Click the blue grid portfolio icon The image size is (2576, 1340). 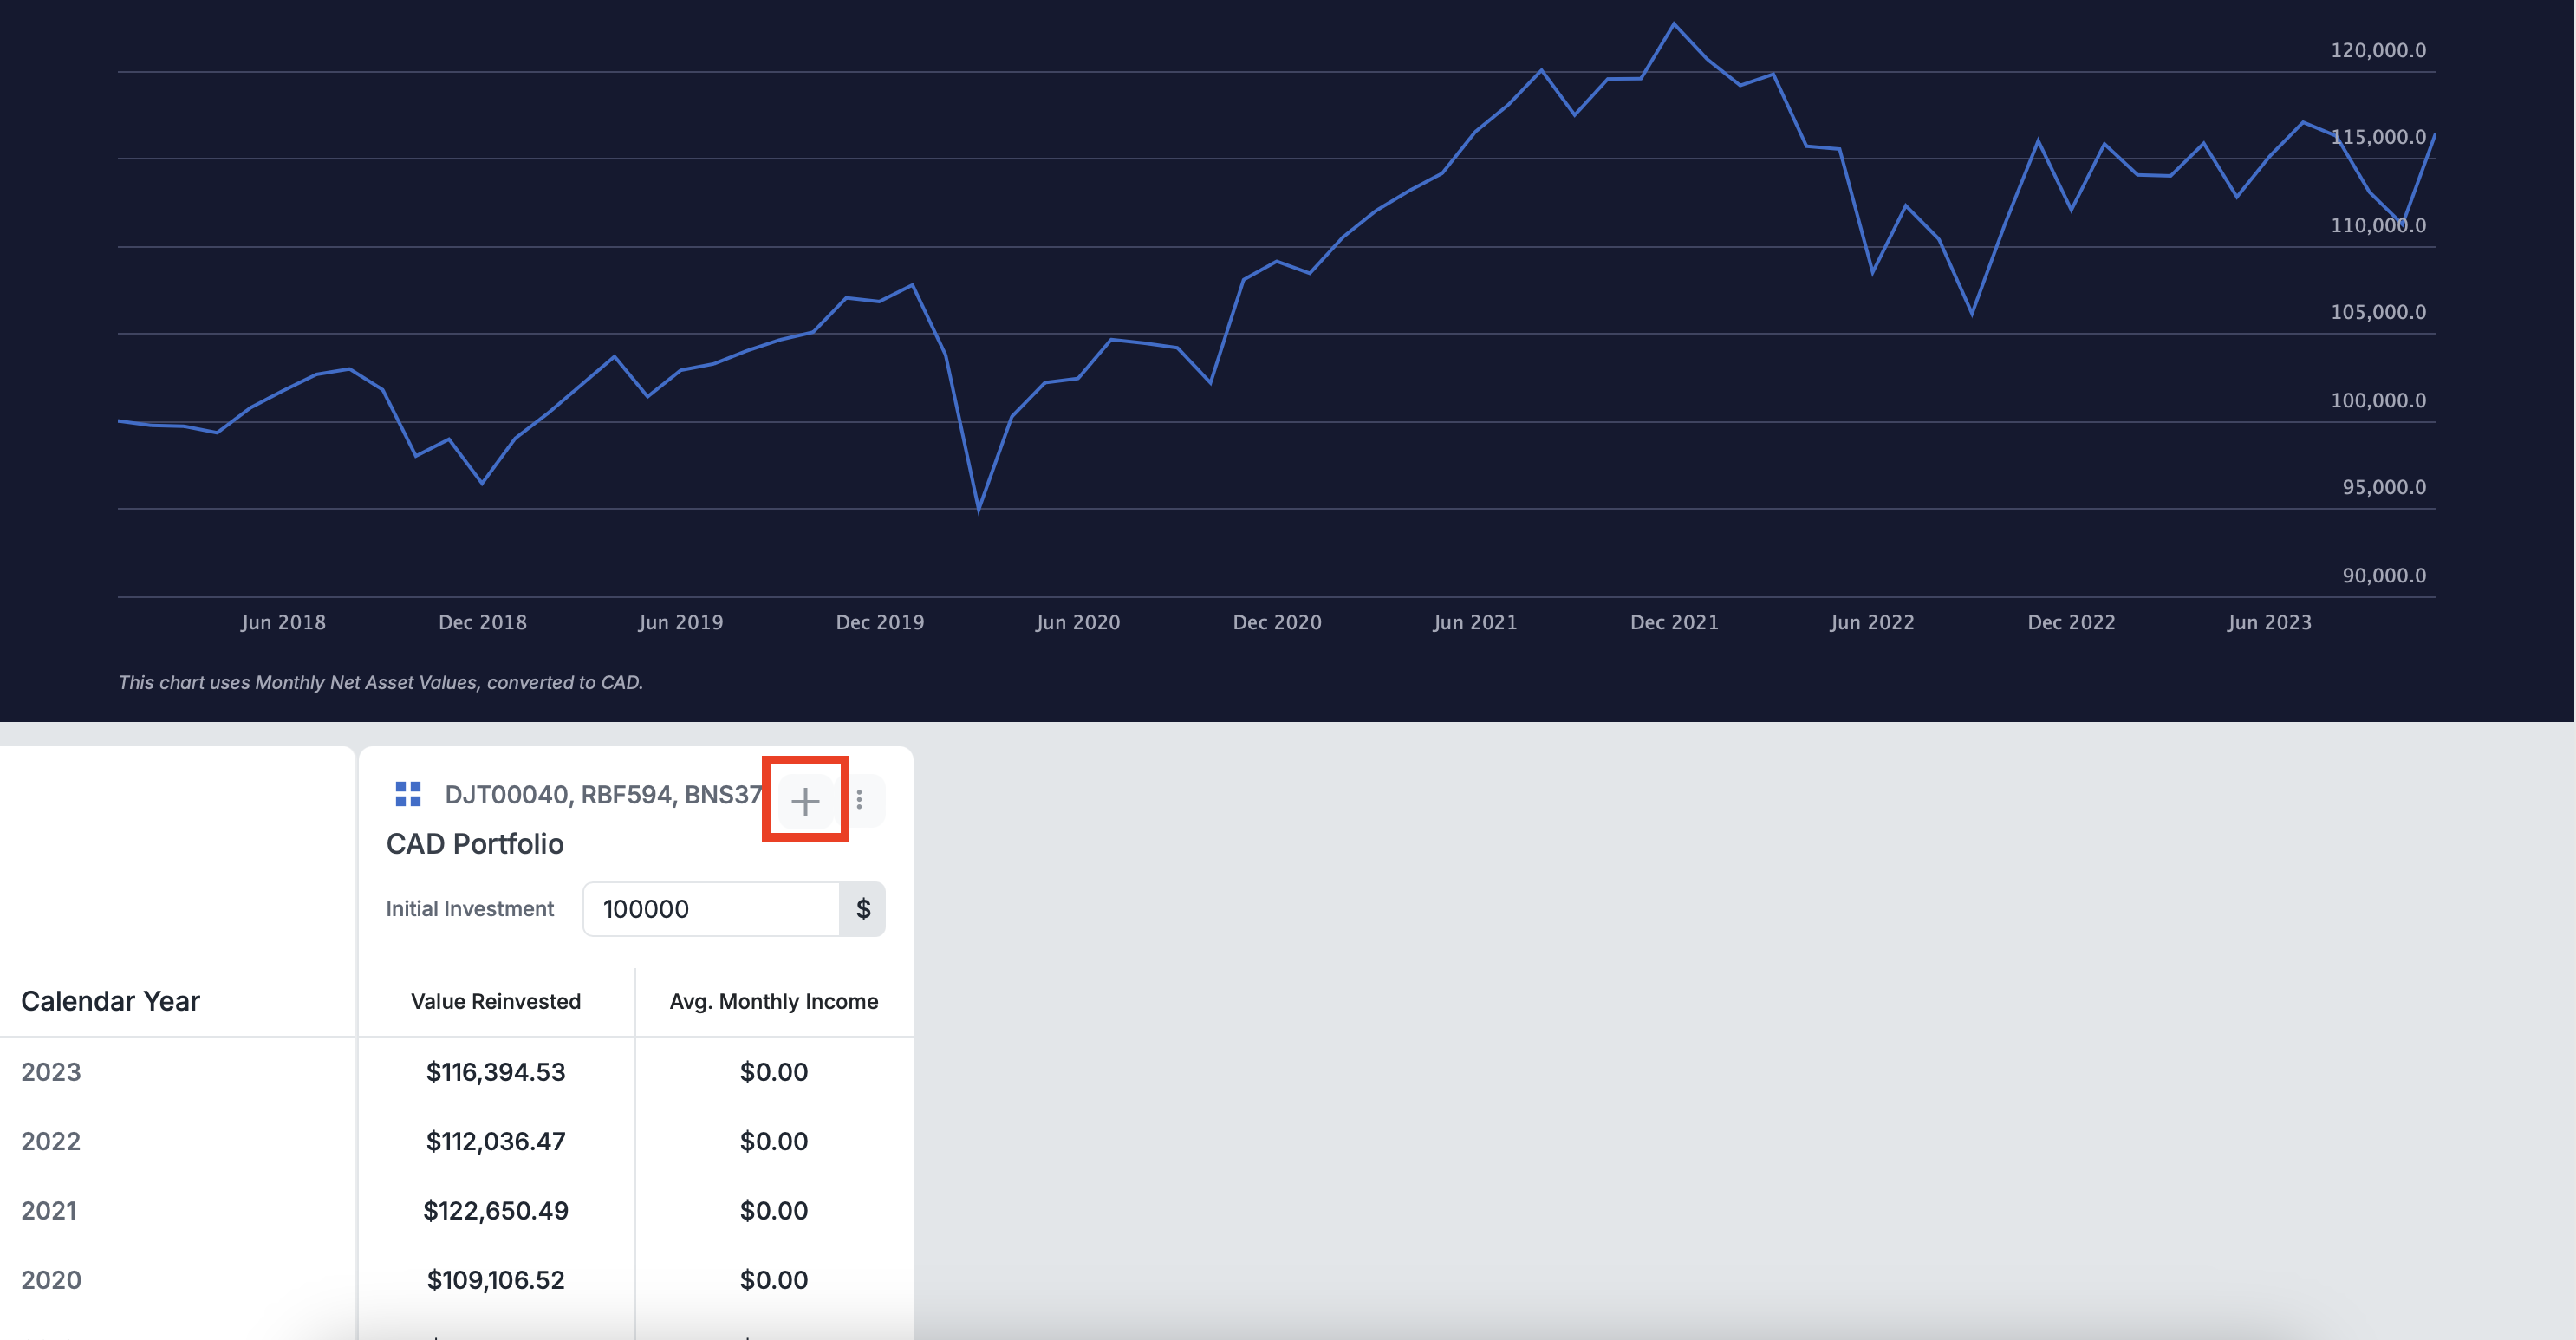408,794
